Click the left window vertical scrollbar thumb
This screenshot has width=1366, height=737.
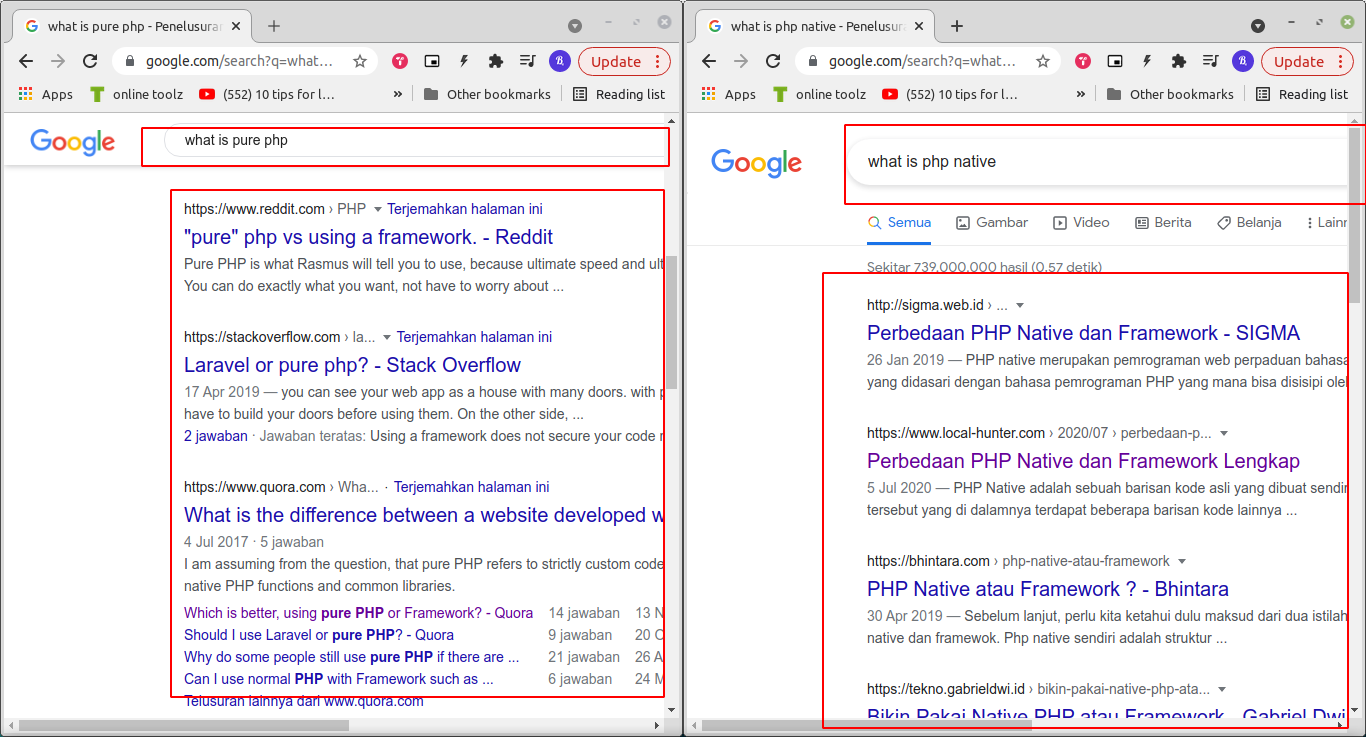[x=673, y=322]
